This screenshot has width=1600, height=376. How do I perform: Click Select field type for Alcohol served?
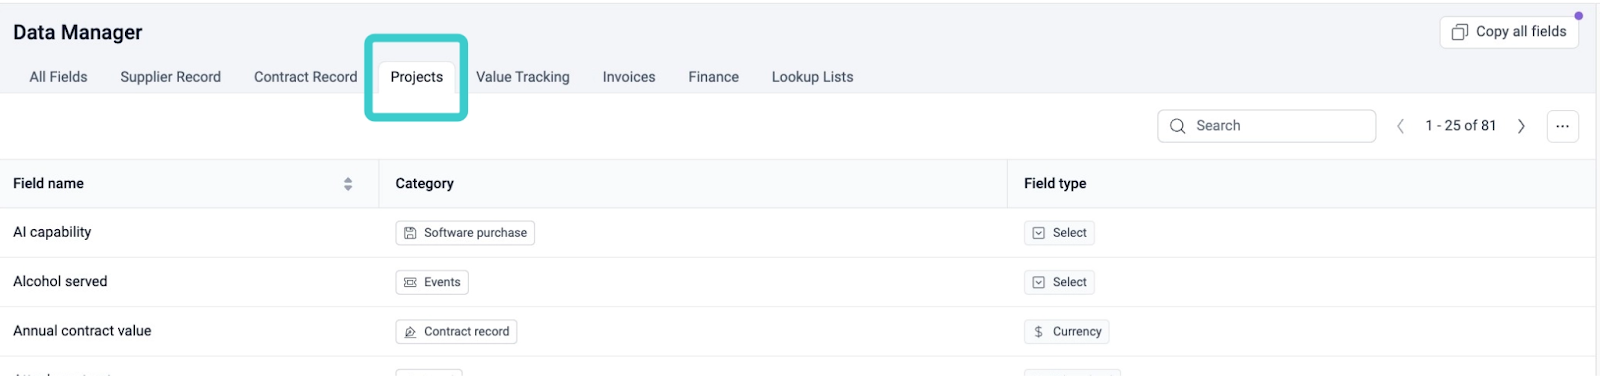pos(1059,282)
